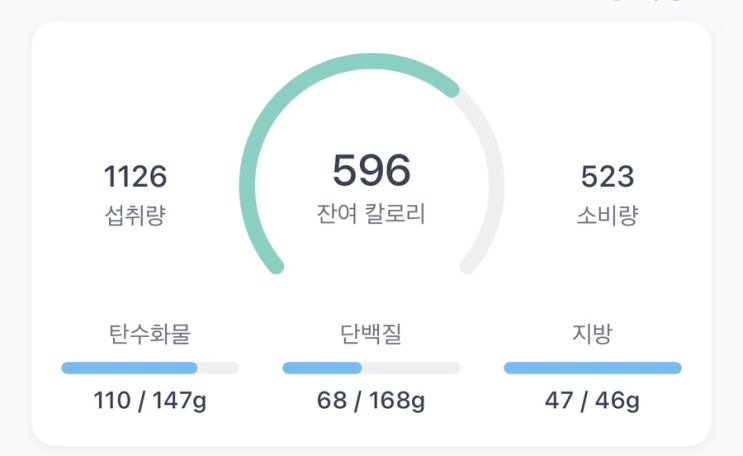This screenshot has height=456, width=743.
Task: Tap the 110 / 147g carbs amount
Action: coord(149,402)
